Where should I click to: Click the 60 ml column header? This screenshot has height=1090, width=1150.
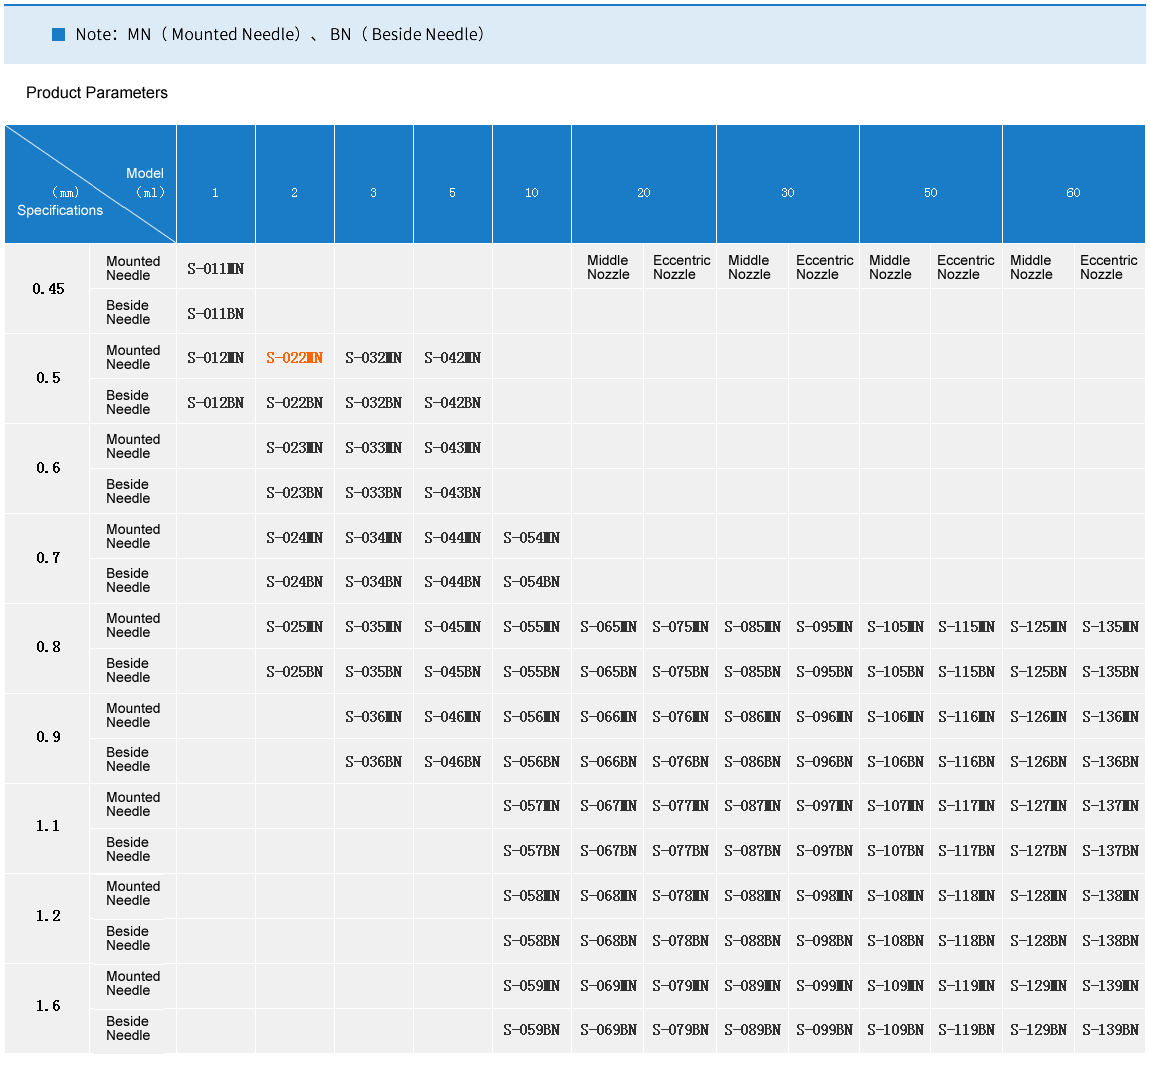(x=1072, y=193)
